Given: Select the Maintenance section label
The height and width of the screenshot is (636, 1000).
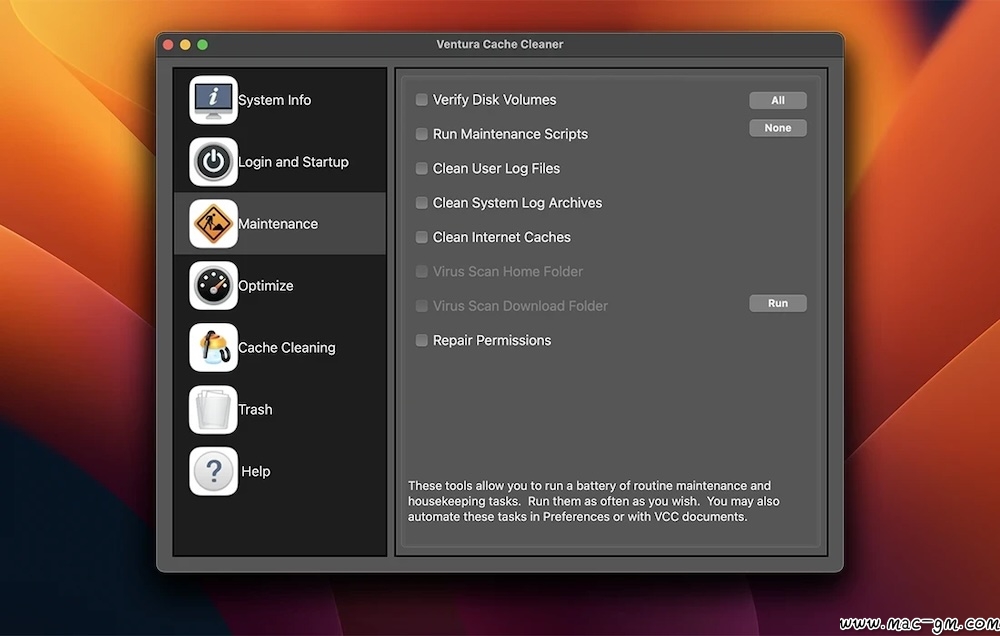Looking at the screenshot, I should coord(278,224).
